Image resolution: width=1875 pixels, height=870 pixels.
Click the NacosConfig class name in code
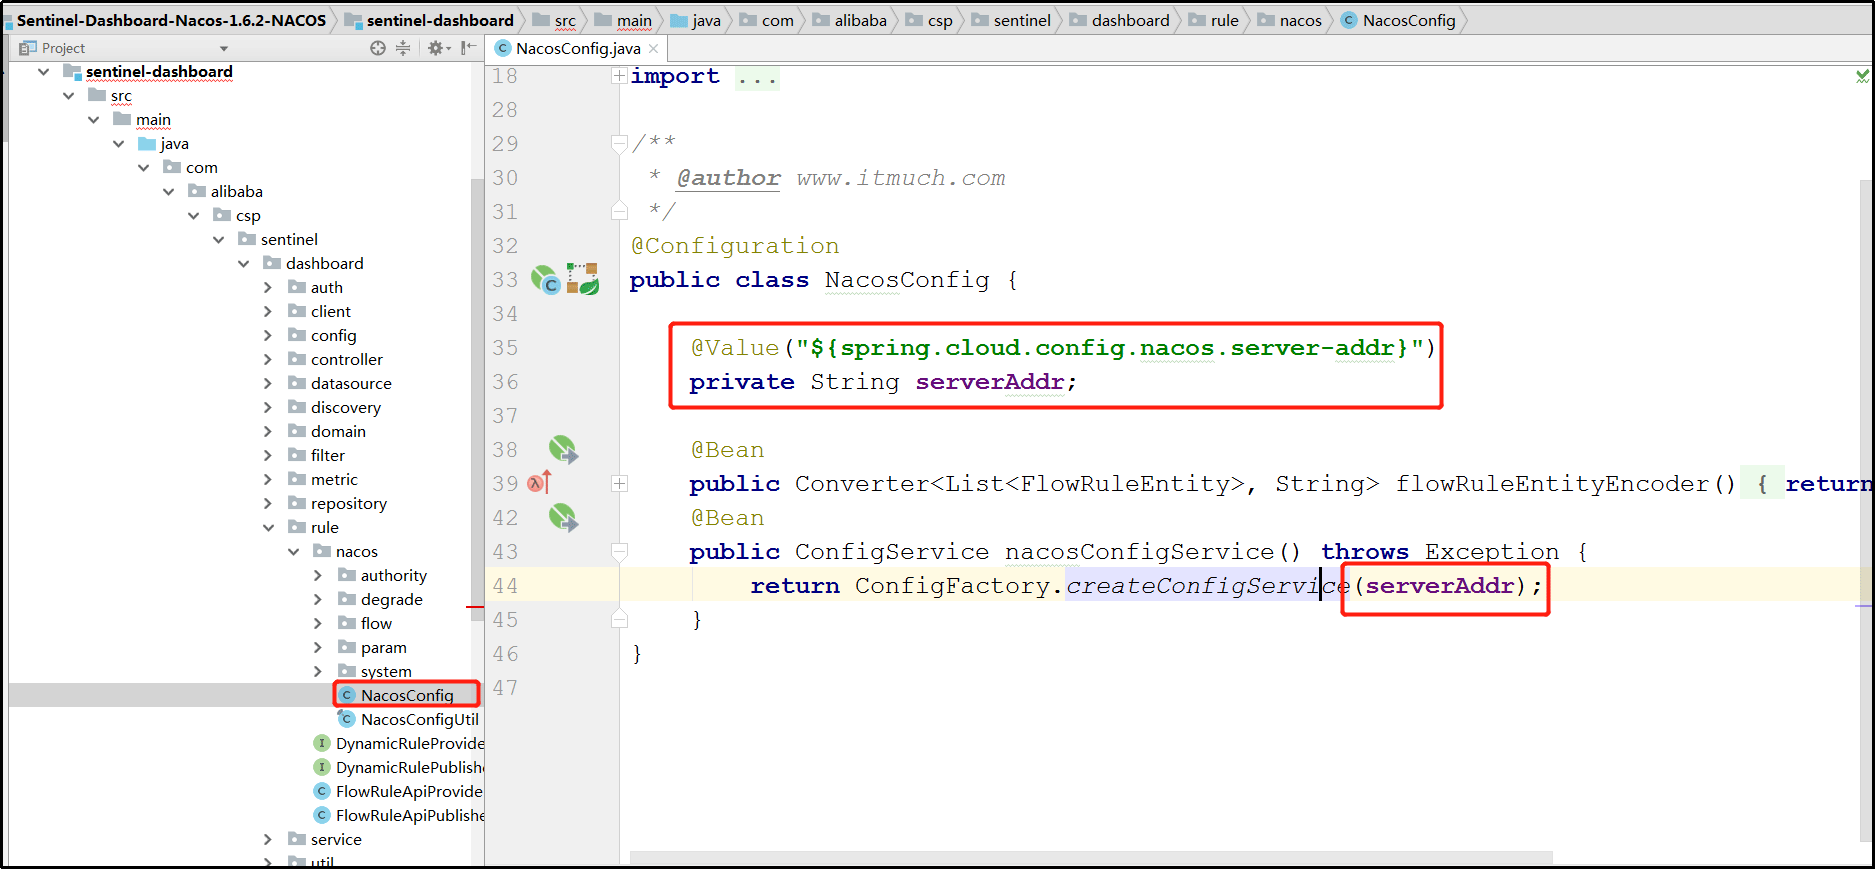(907, 280)
